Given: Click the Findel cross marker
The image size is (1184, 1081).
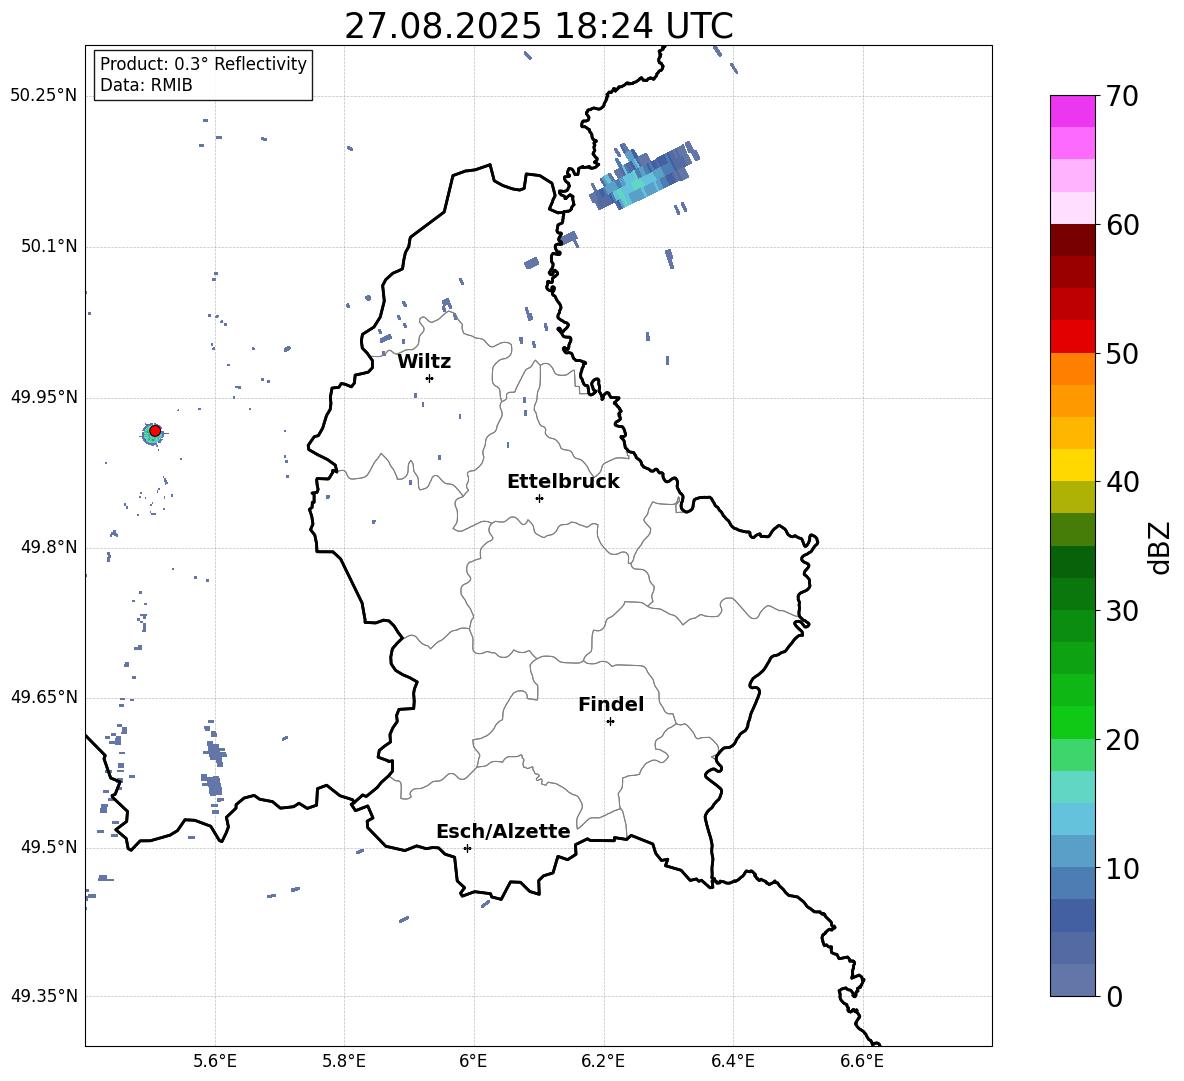Looking at the screenshot, I should [x=610, y=722].
